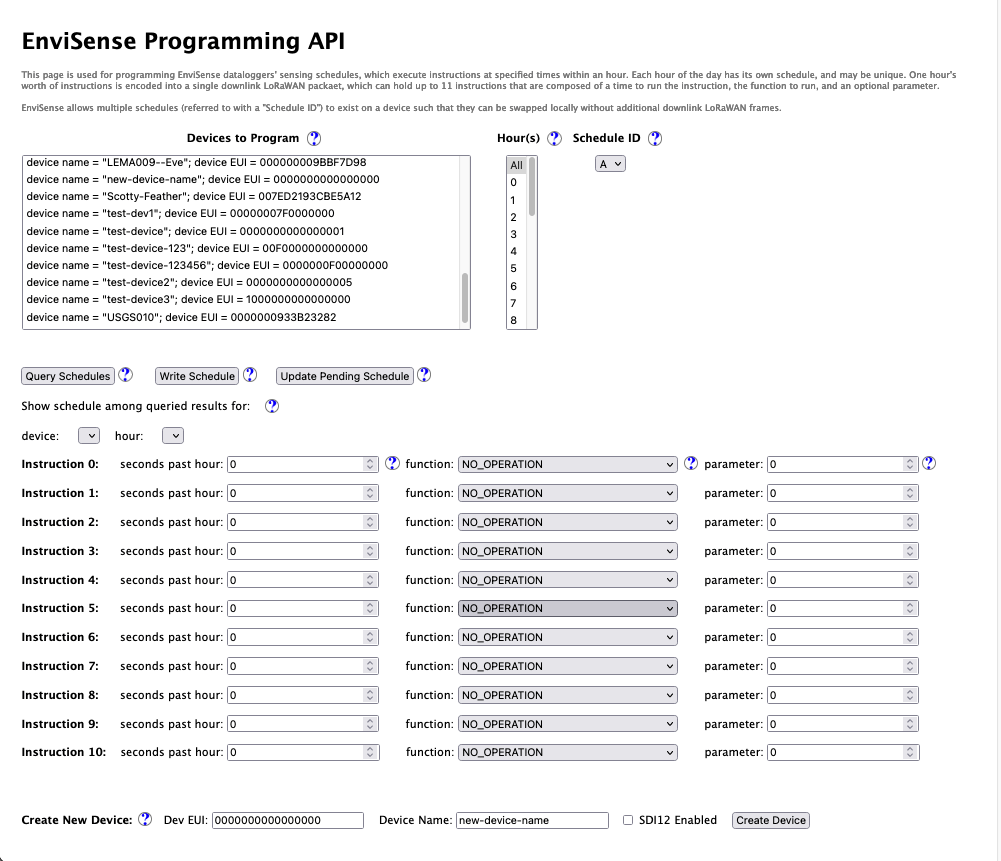1001x861 pixels.
Task: Open help icon after Query Schedules button
Action: pyautogui.click(x=126, y=375)
